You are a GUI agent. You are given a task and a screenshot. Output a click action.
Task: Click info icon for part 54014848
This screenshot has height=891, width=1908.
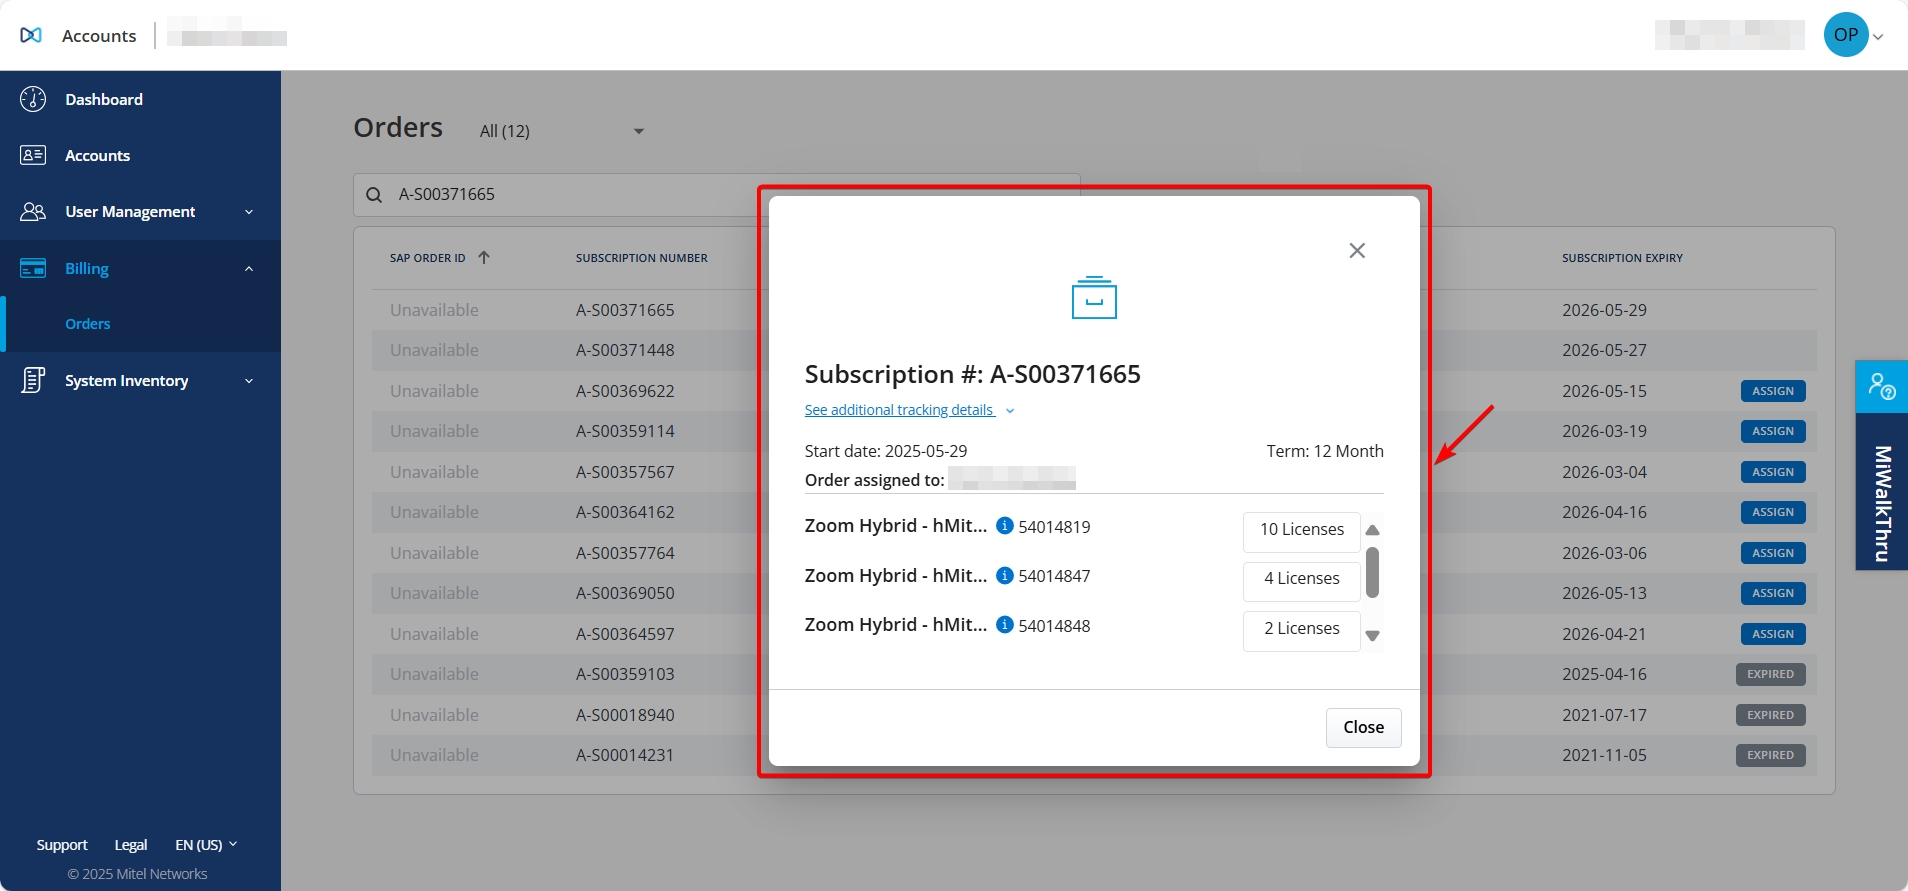point(1005,625)
